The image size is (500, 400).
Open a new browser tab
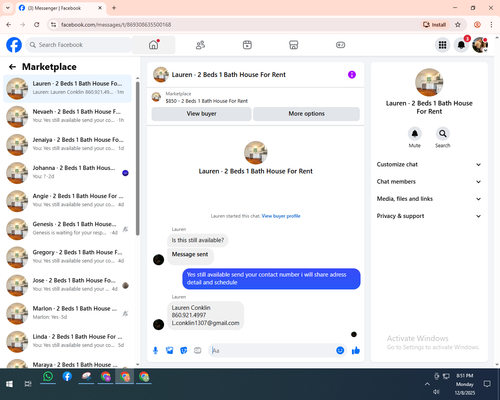point(114,8)
